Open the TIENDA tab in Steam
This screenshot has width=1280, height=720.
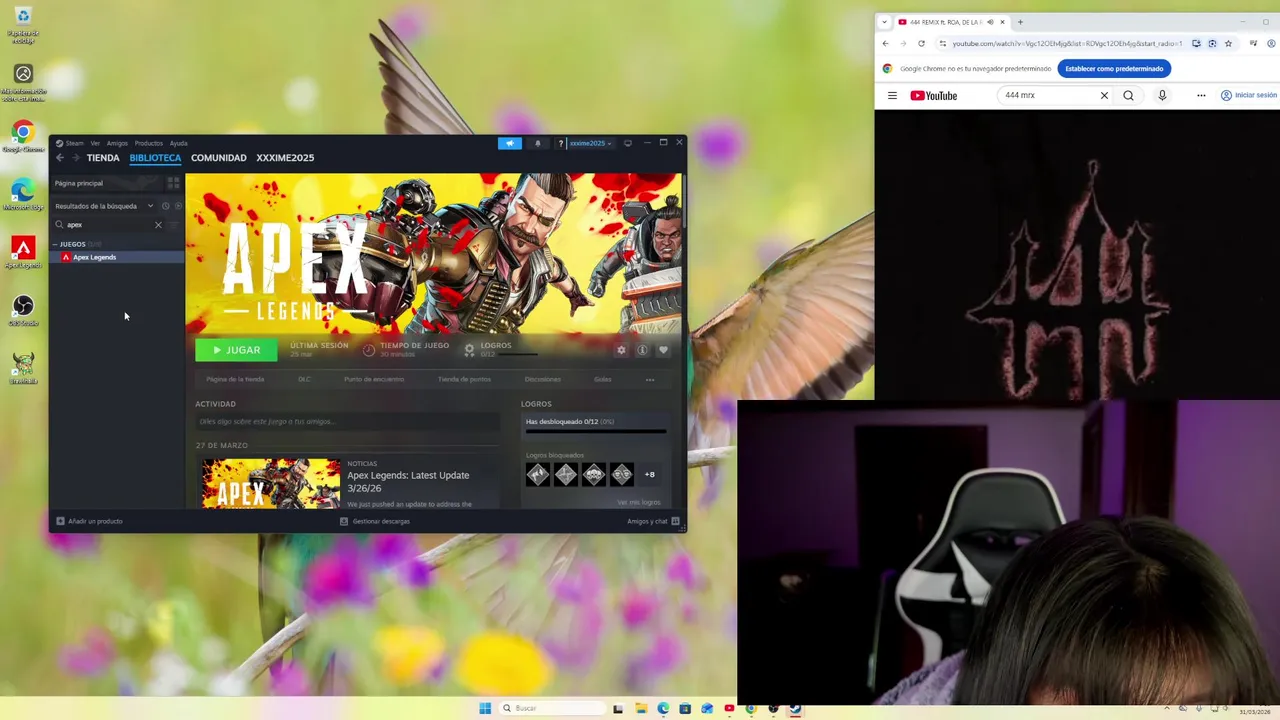point(103,158)
